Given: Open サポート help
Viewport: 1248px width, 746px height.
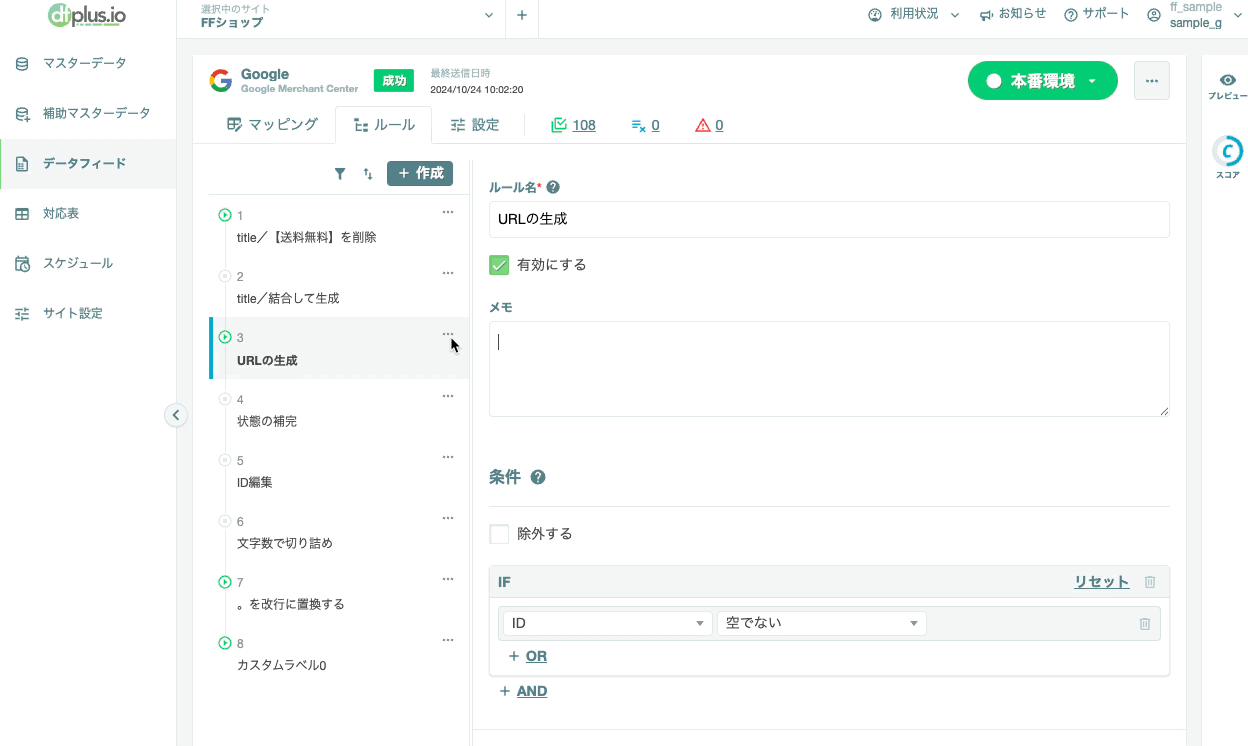Looking at the screenshot, I should [1097, 14].
